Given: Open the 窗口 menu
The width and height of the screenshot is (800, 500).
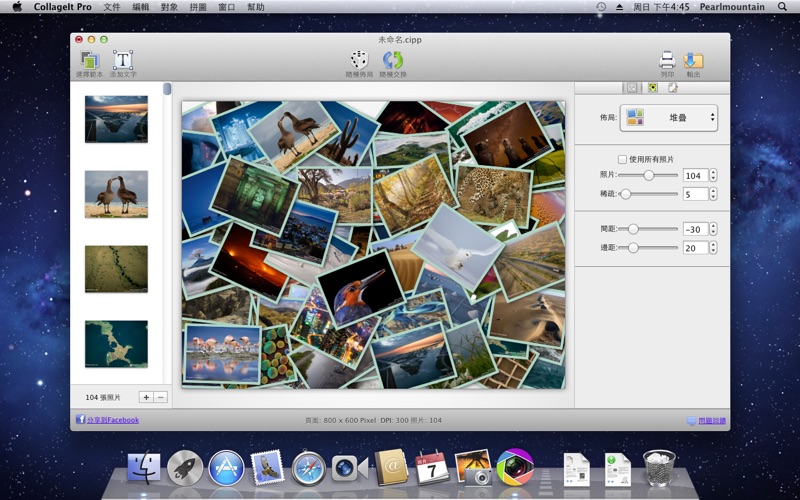Looking at the screenshot, I should [227, 7].
